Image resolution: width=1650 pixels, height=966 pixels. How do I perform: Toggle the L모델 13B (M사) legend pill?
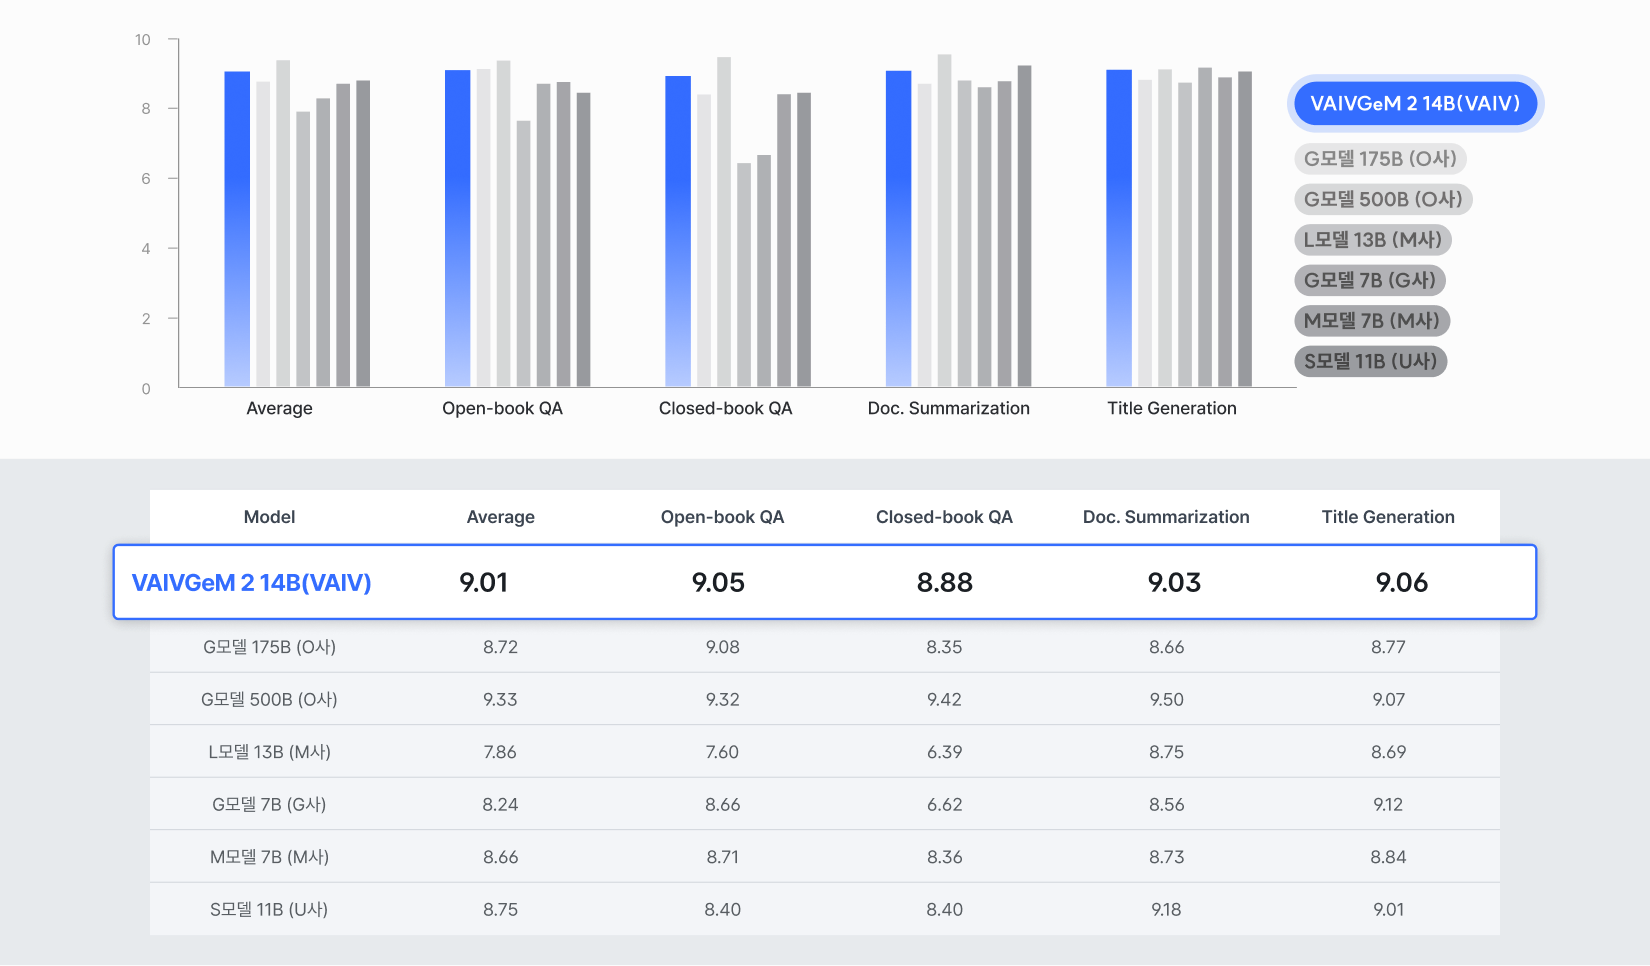[1372, 240]
